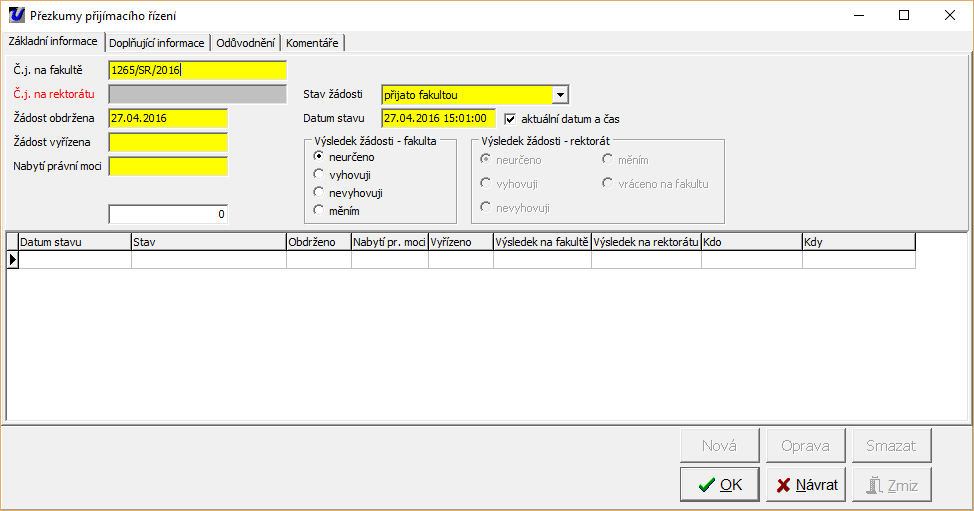Open the Odůvodnění tab

coord(246,43)
